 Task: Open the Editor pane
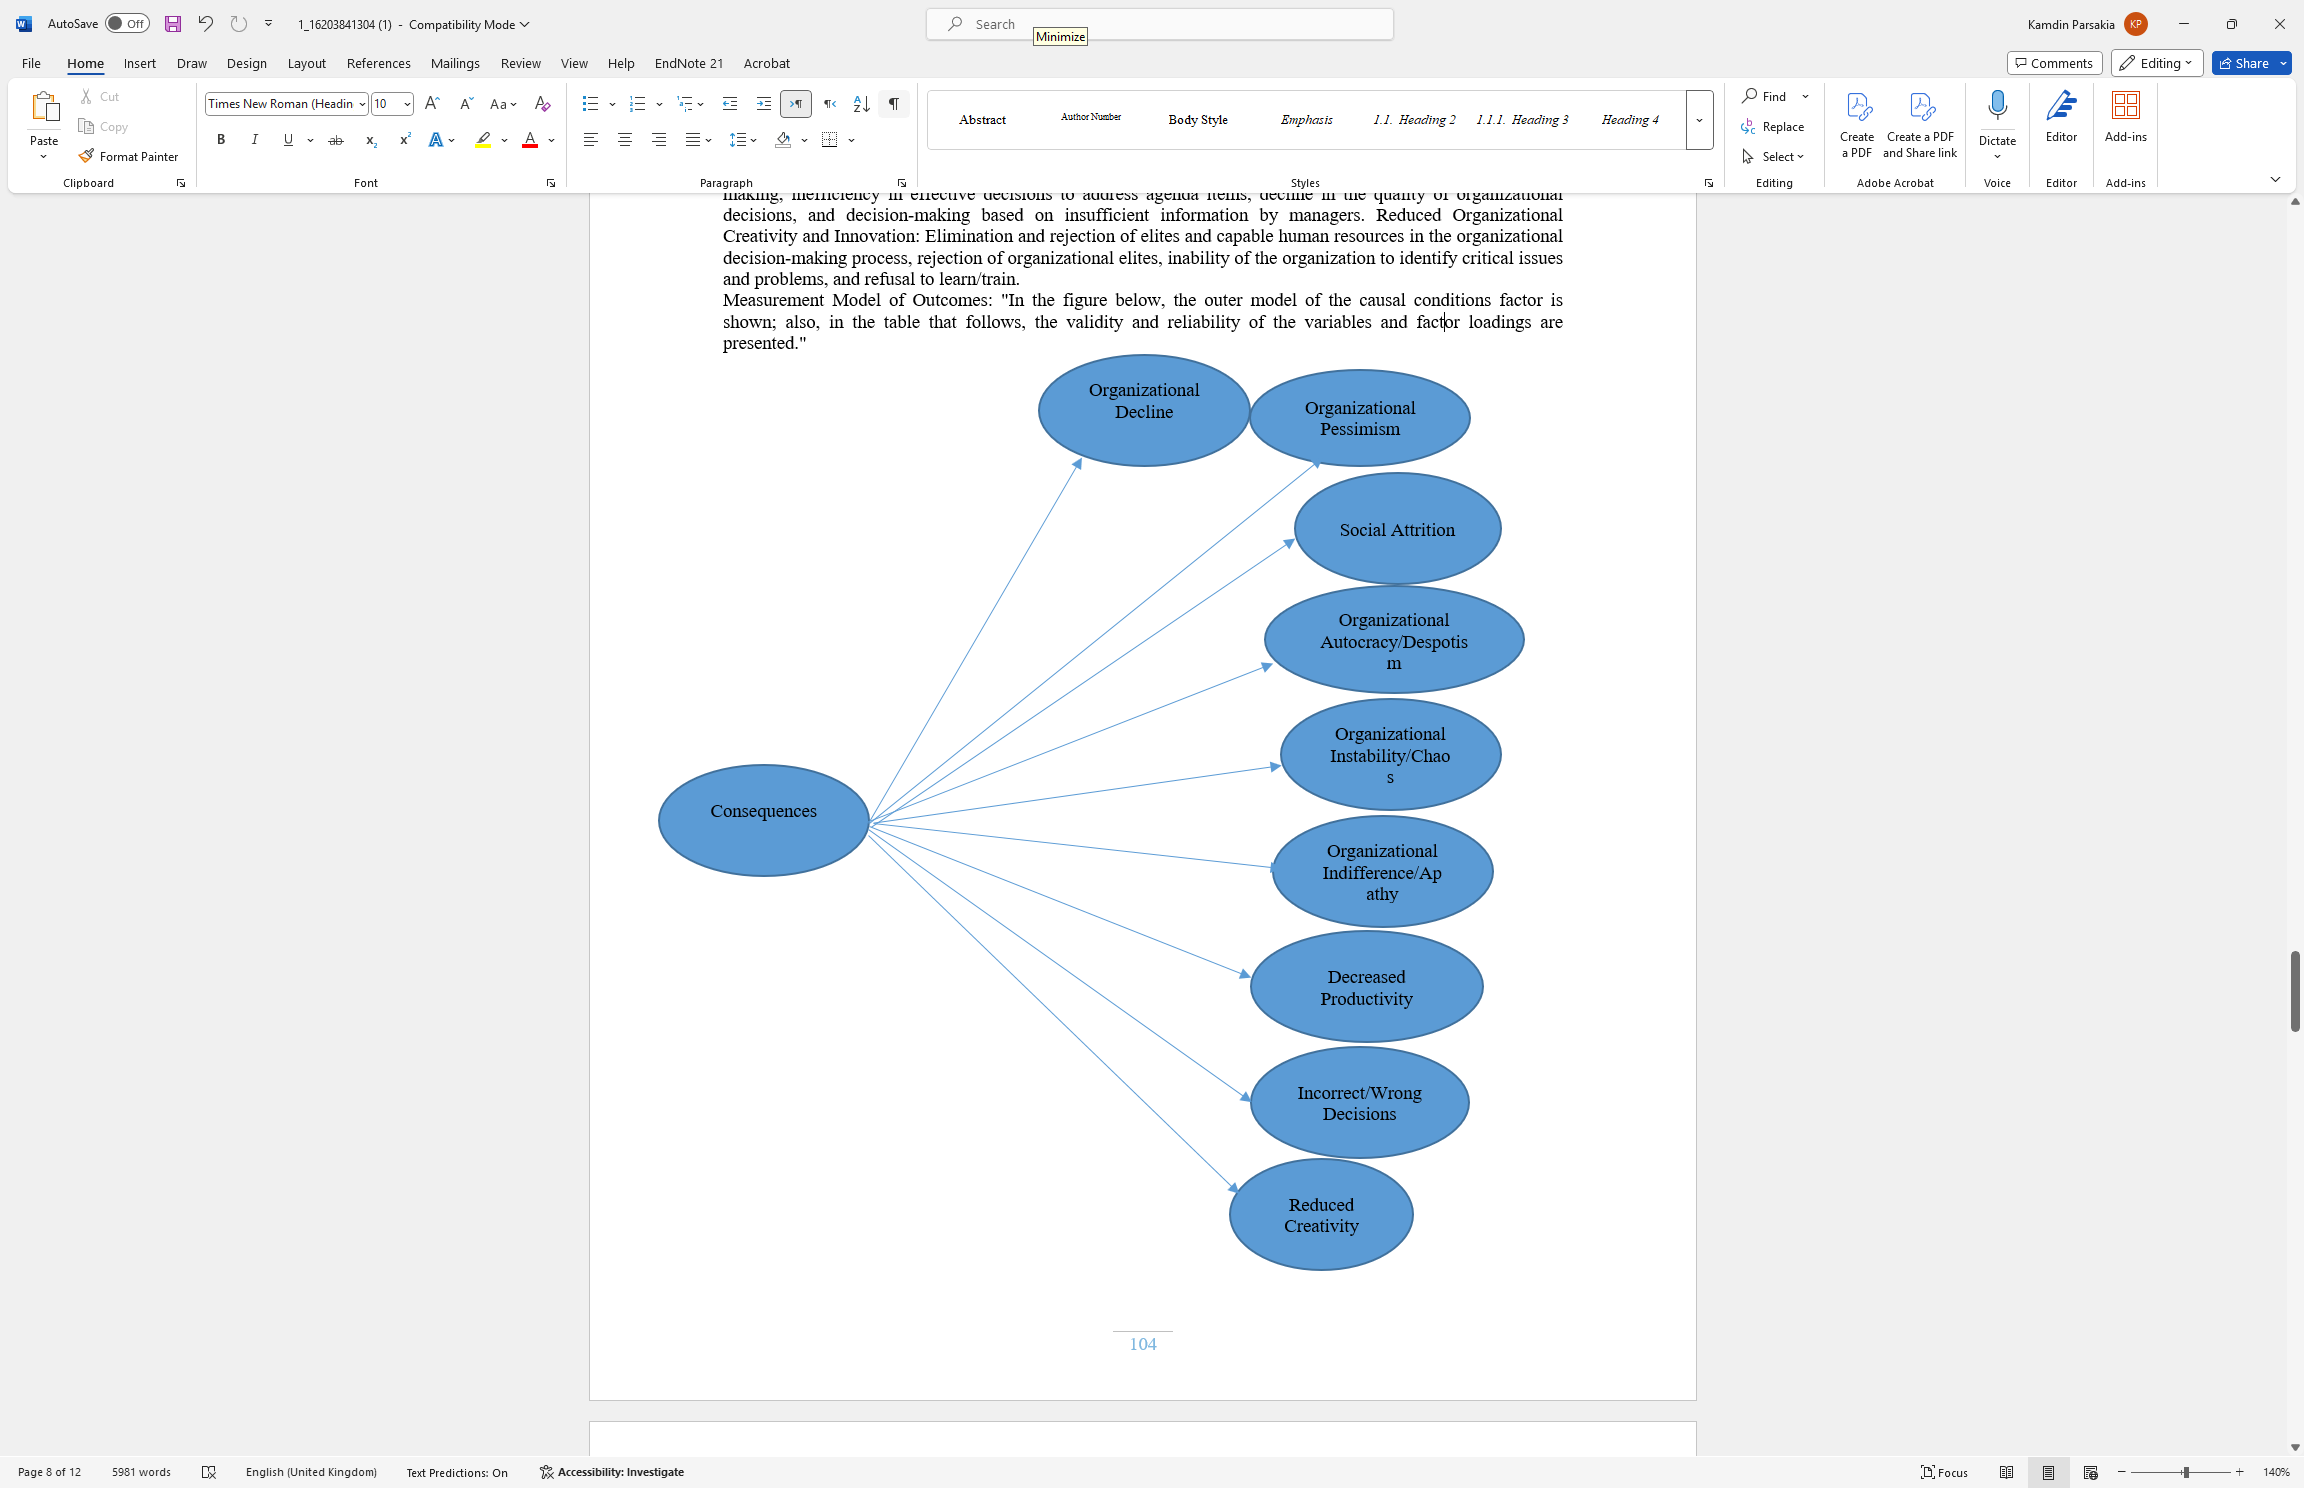[x=2061, y=116]
